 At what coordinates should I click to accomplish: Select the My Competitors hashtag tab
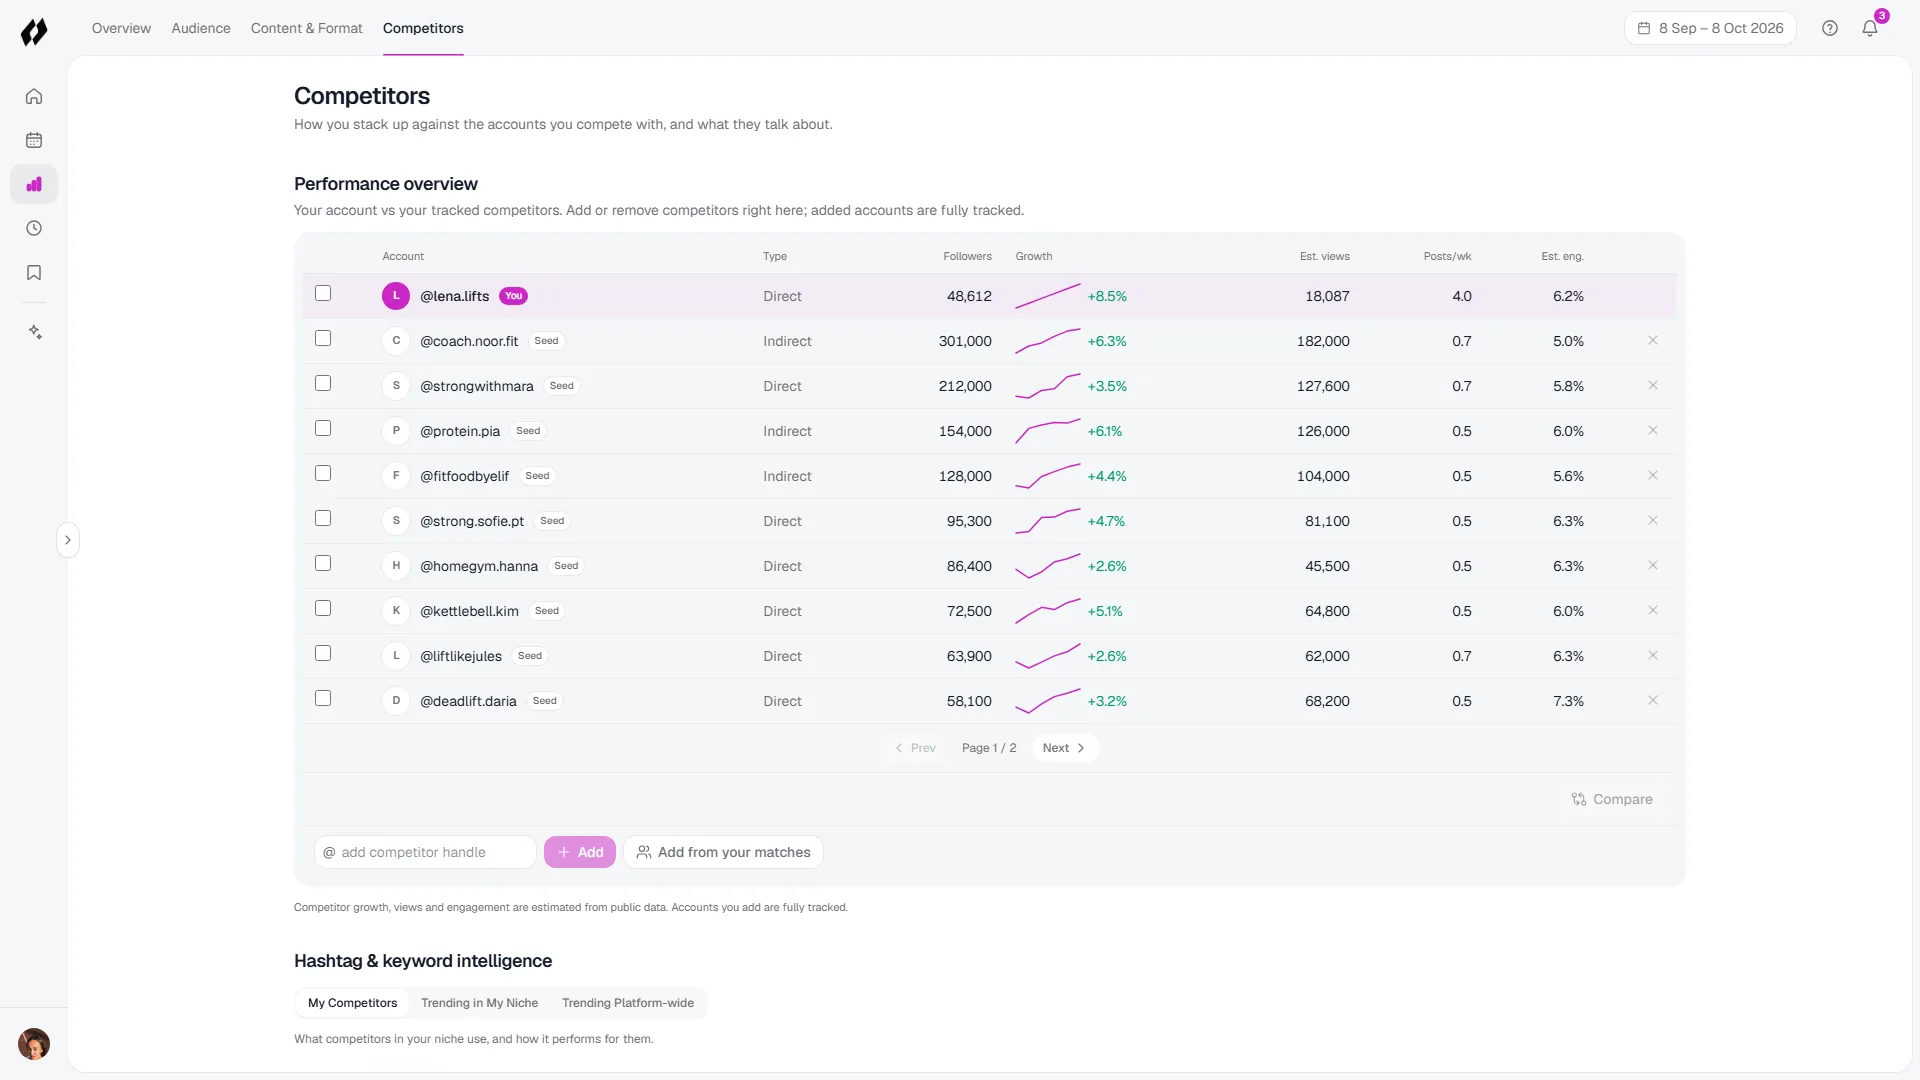[352, 1003]
